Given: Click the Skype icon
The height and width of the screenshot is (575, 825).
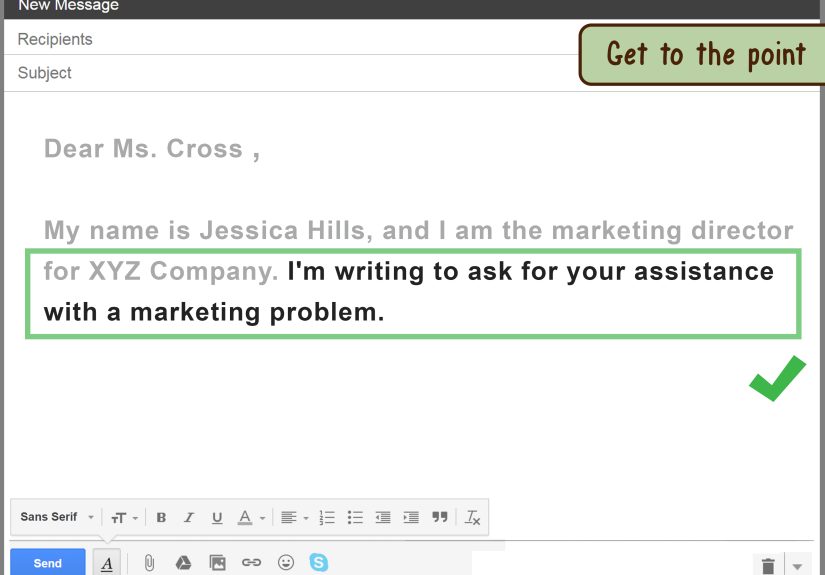Looking at the screenshot, I should point(319,562).
